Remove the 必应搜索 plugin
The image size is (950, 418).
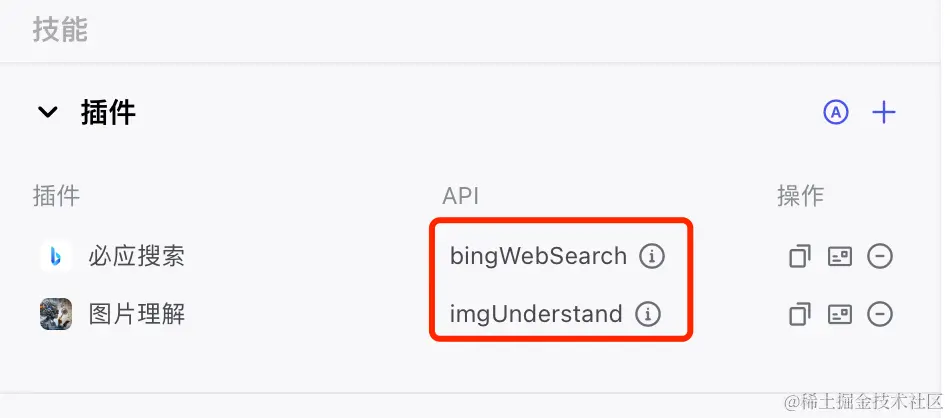coord(880,256)
